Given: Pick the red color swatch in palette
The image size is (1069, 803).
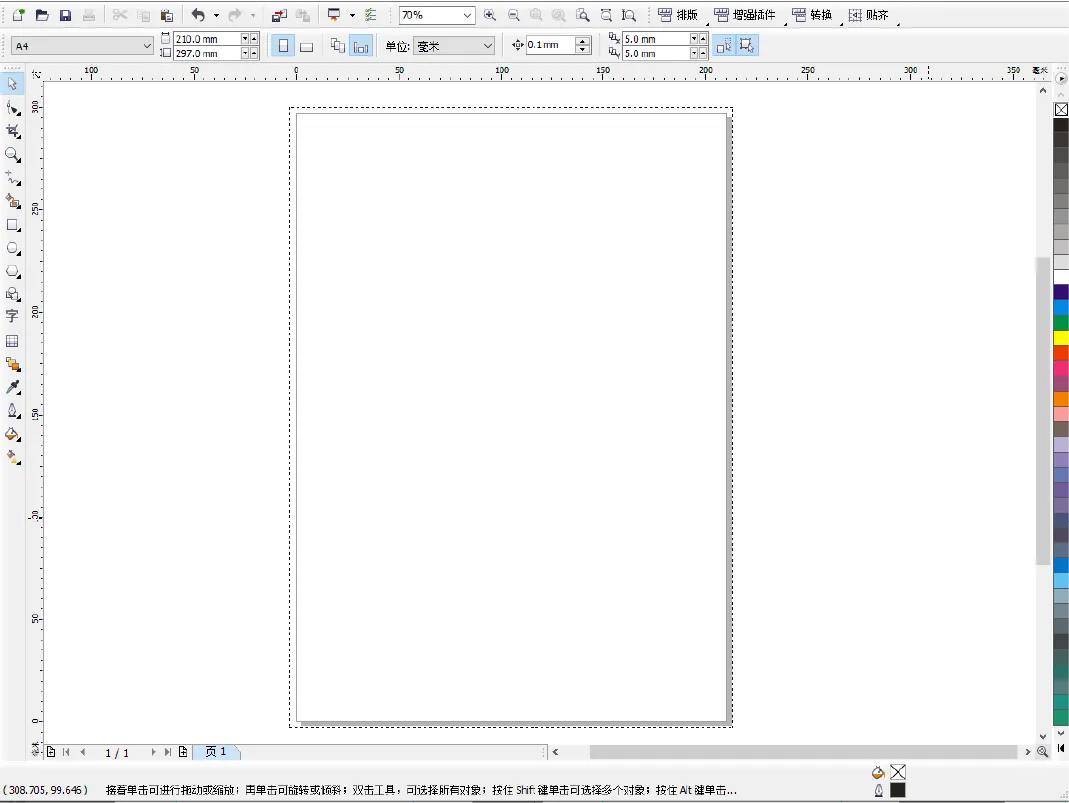Looking at the screenshot, I should [x=1061, y=352].
